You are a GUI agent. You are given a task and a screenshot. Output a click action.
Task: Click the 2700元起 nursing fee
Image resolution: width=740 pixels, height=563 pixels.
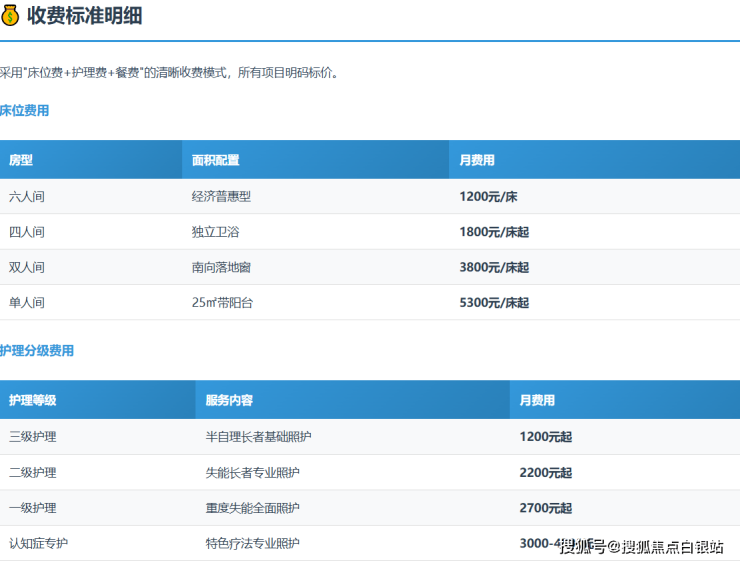point(546,509)
